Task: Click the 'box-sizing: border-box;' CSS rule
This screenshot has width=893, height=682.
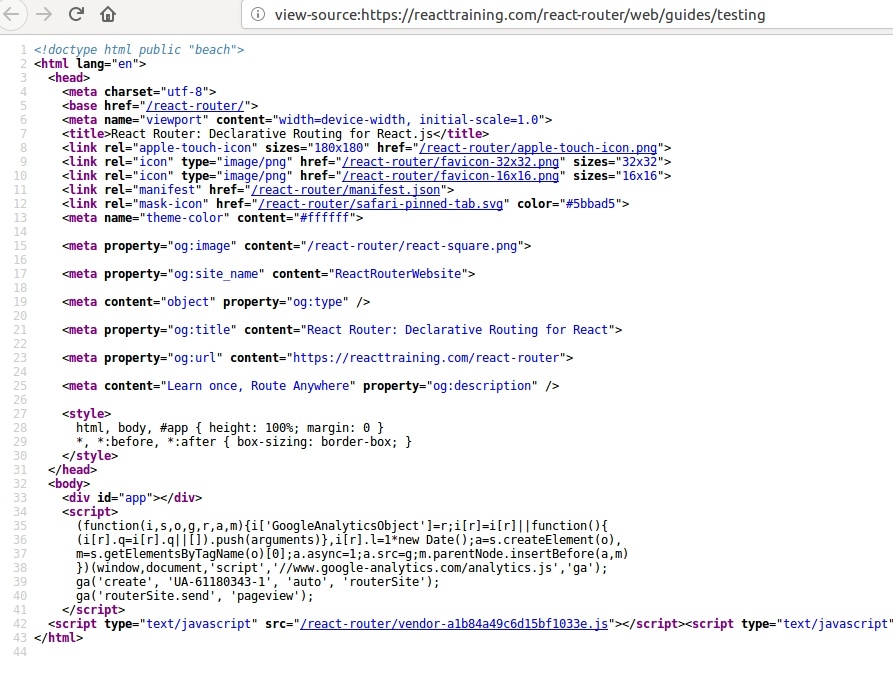Action: pyautogui.click(x=317, y=441)
